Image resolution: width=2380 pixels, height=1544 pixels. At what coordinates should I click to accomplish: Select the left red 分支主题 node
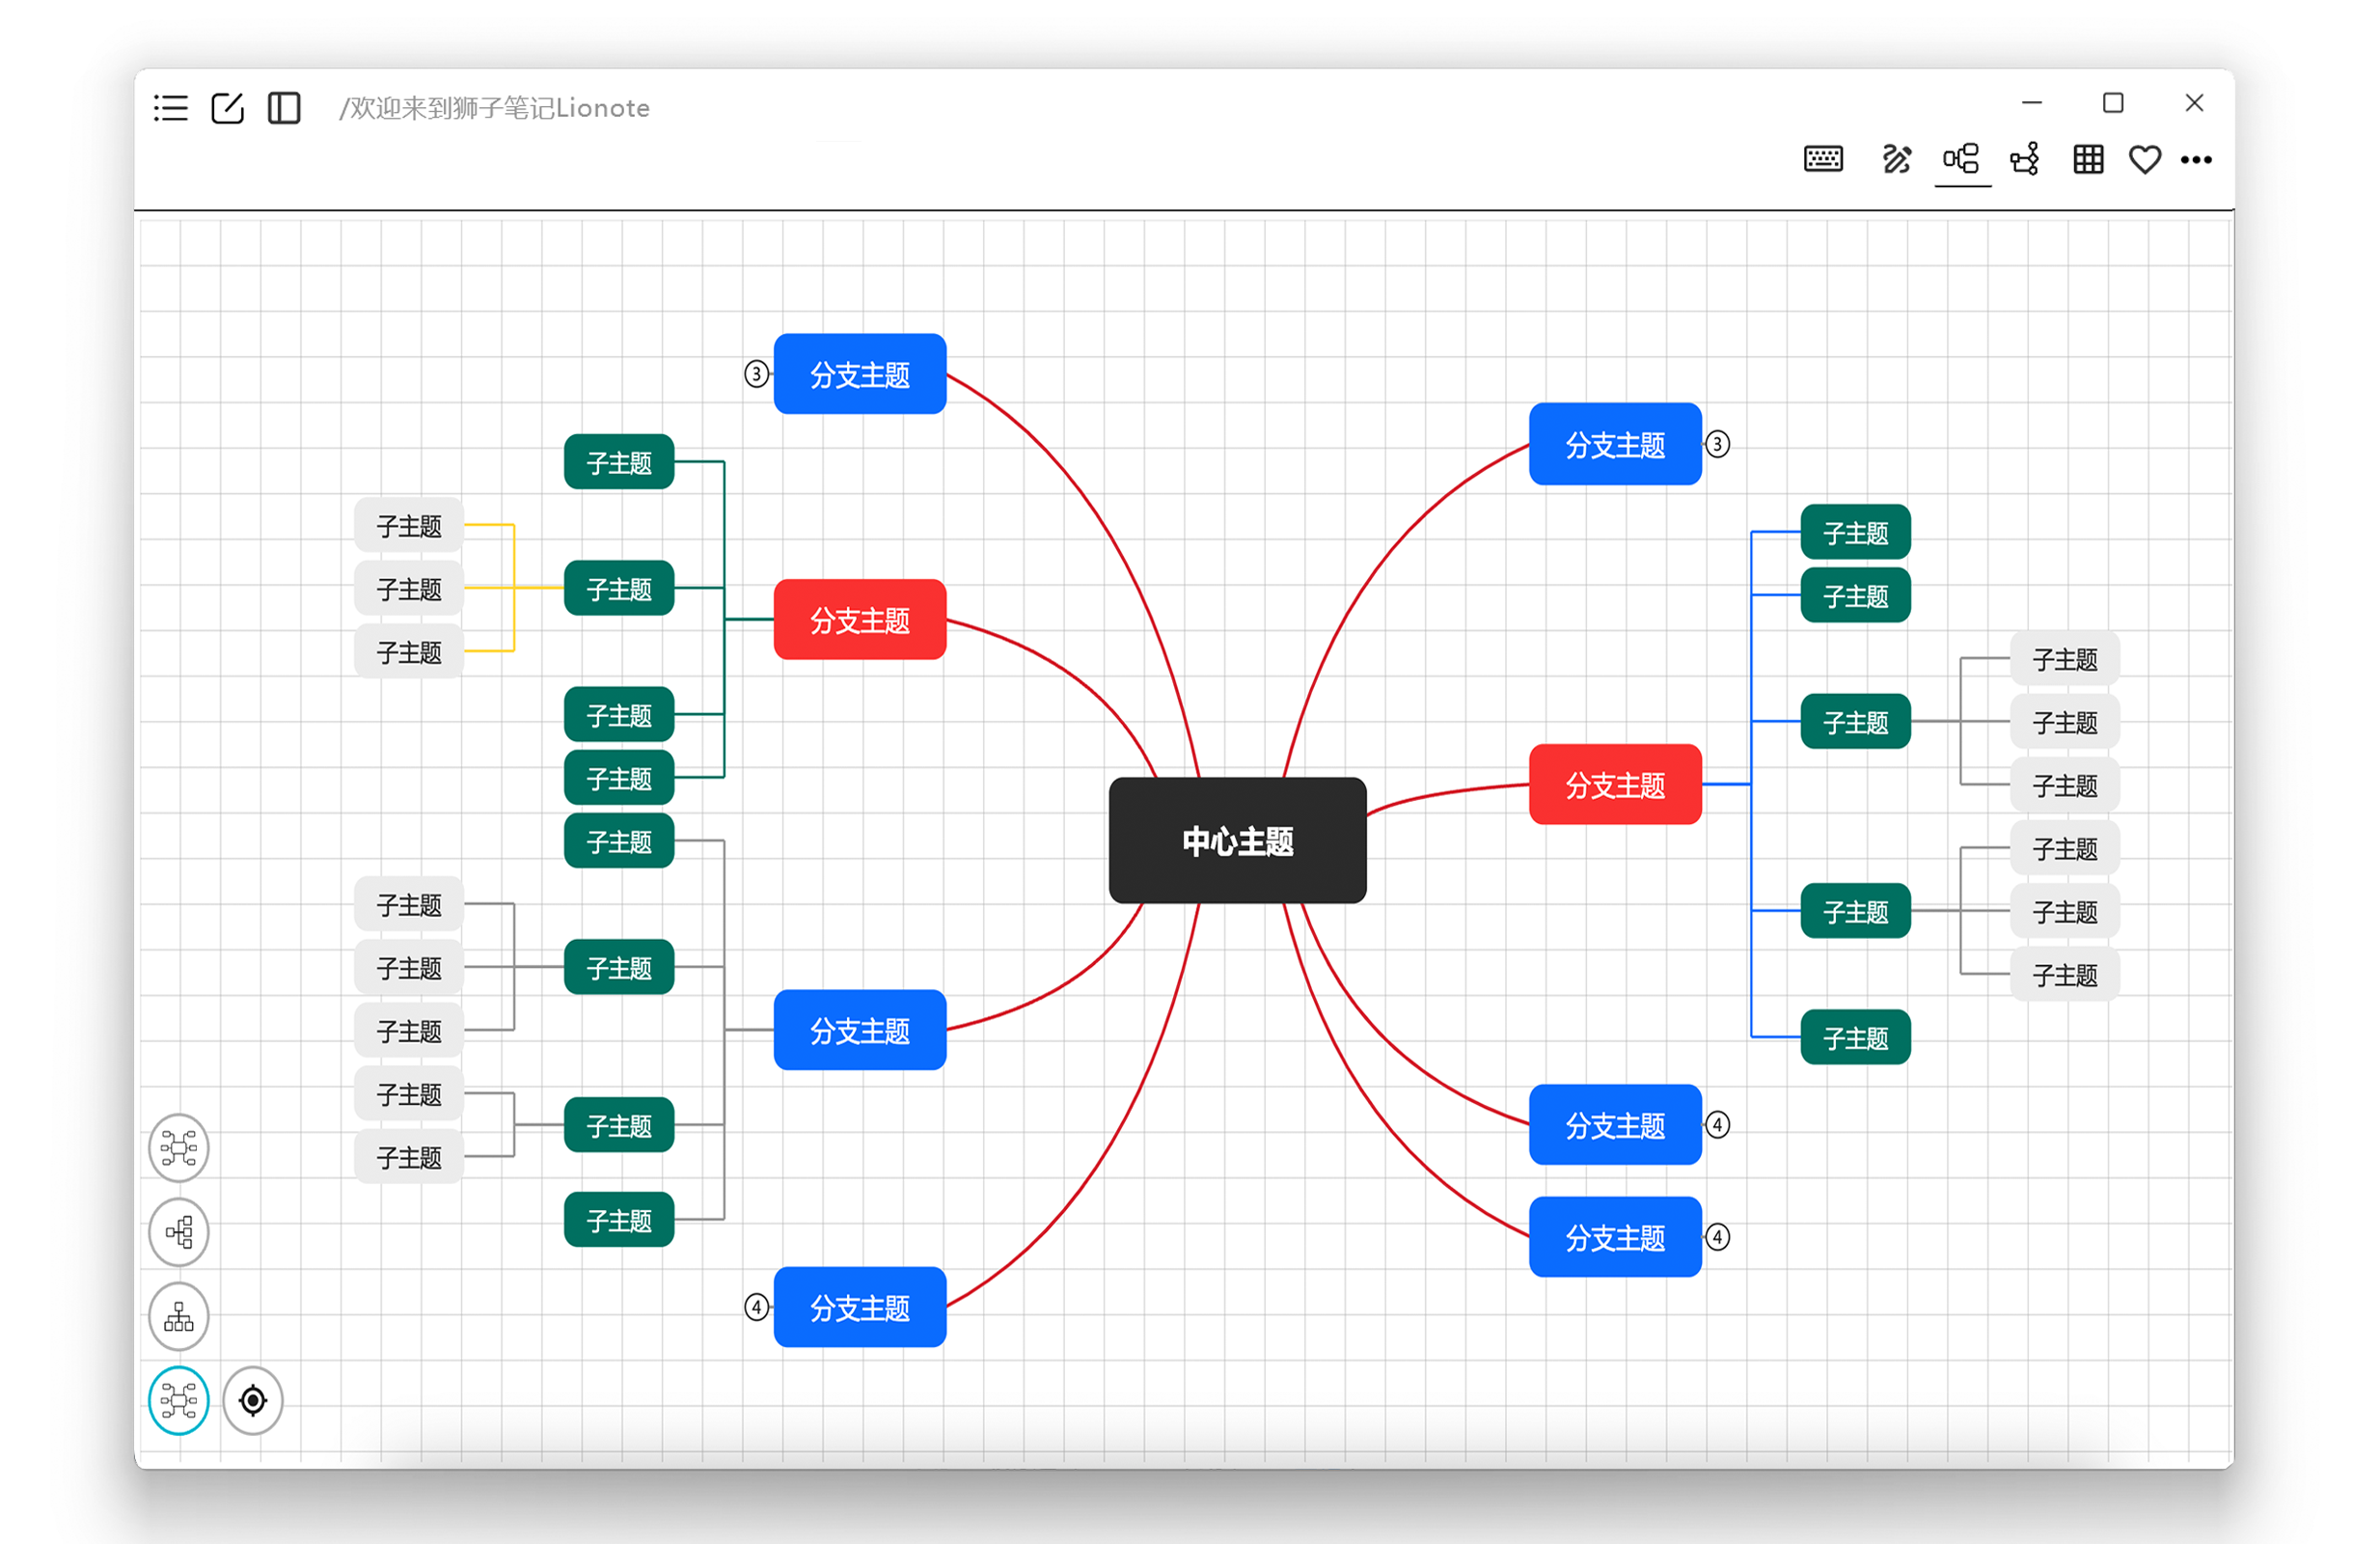click(x=860, y=620)
